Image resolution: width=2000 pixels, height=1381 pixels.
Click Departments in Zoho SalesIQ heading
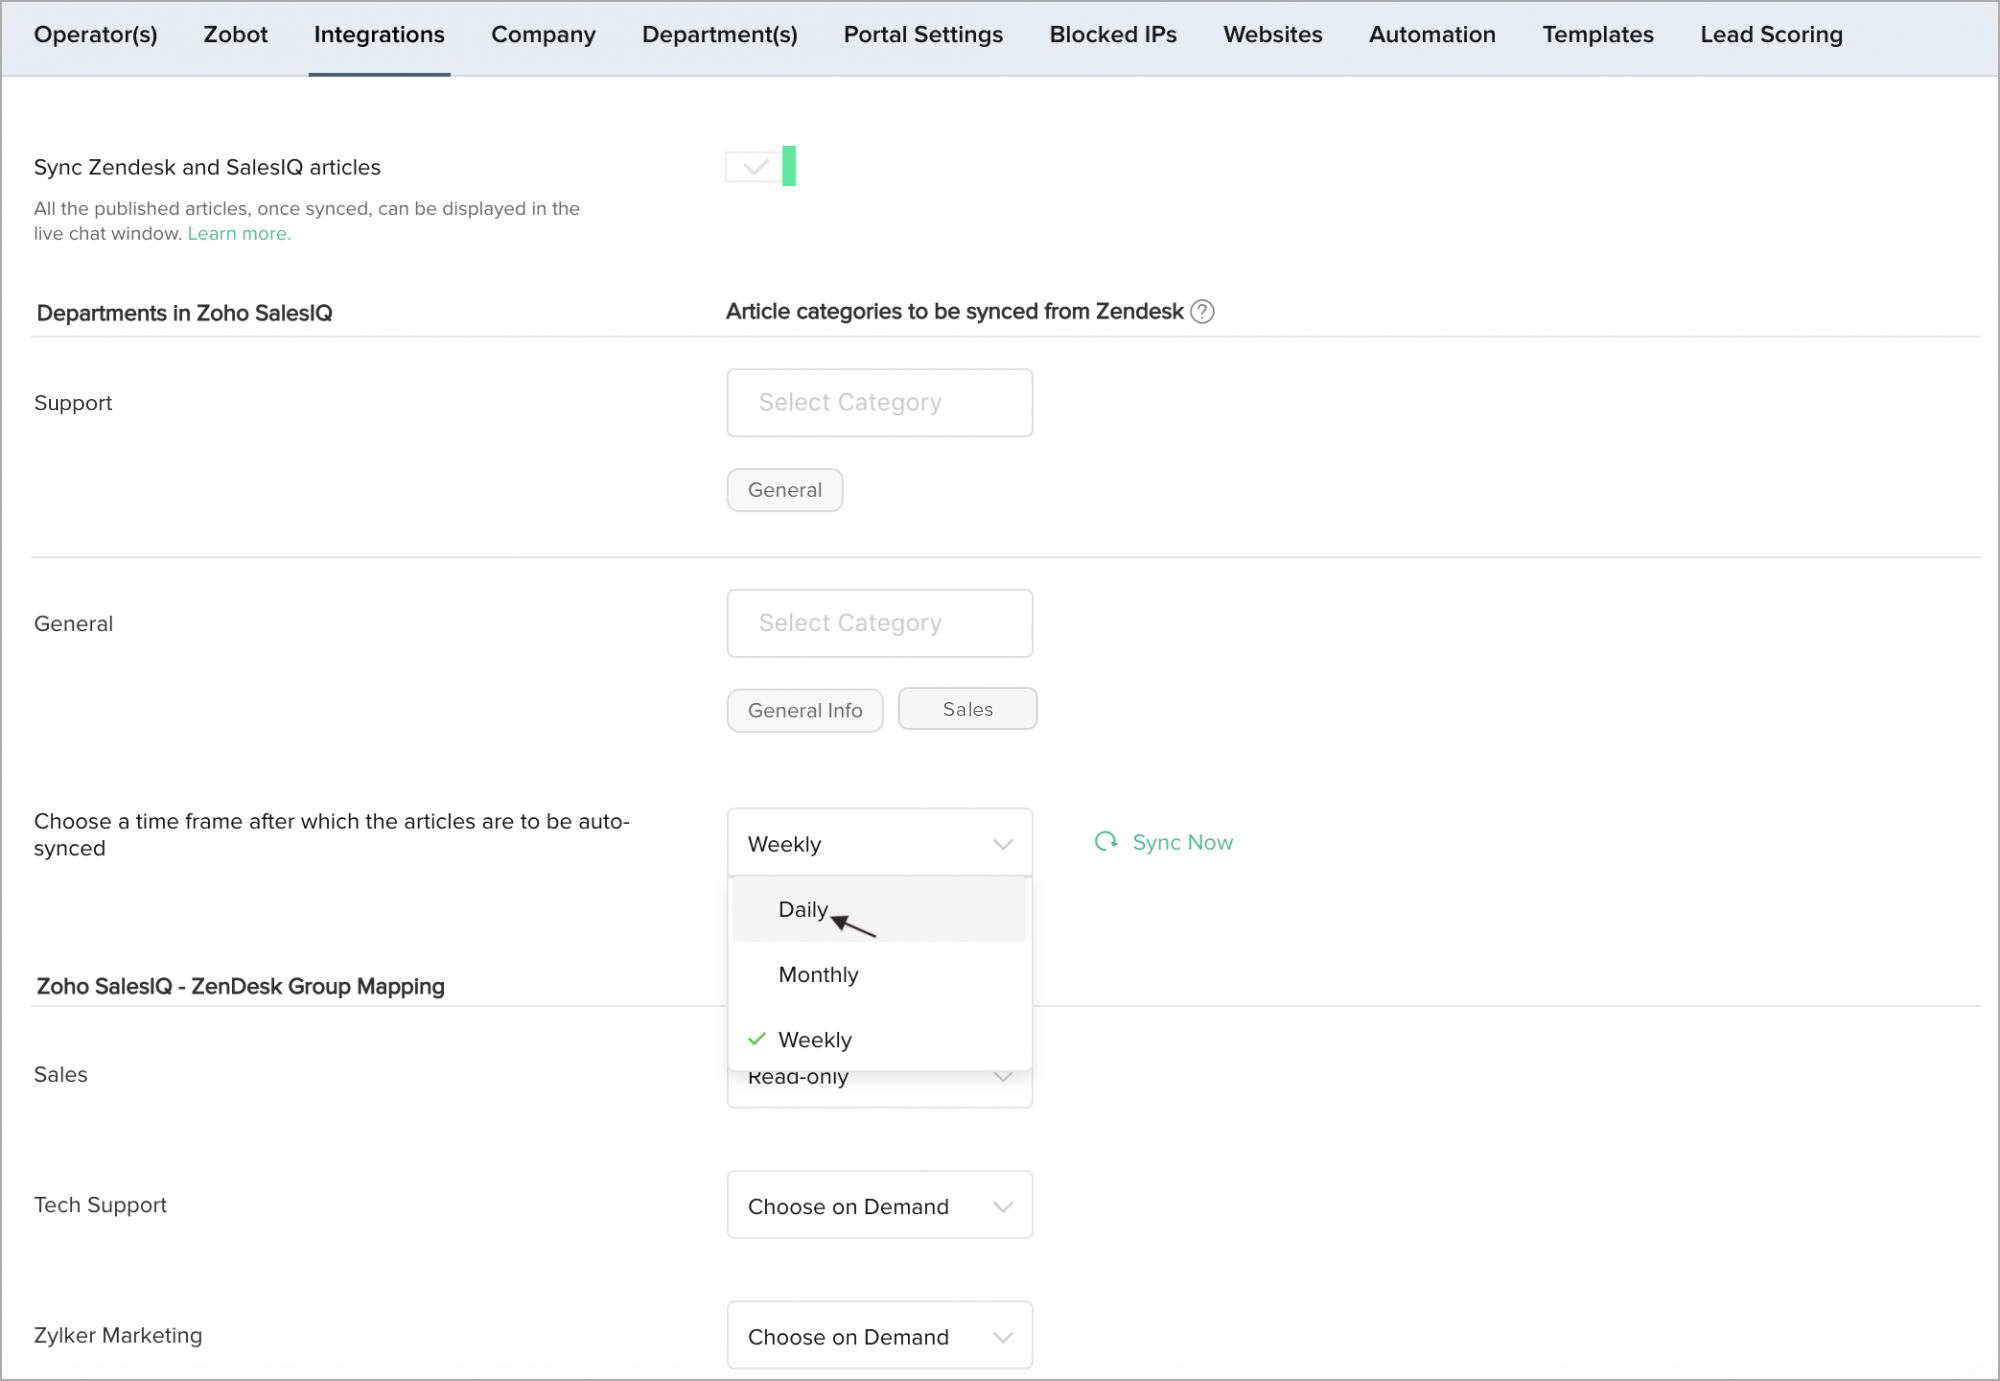184,313
